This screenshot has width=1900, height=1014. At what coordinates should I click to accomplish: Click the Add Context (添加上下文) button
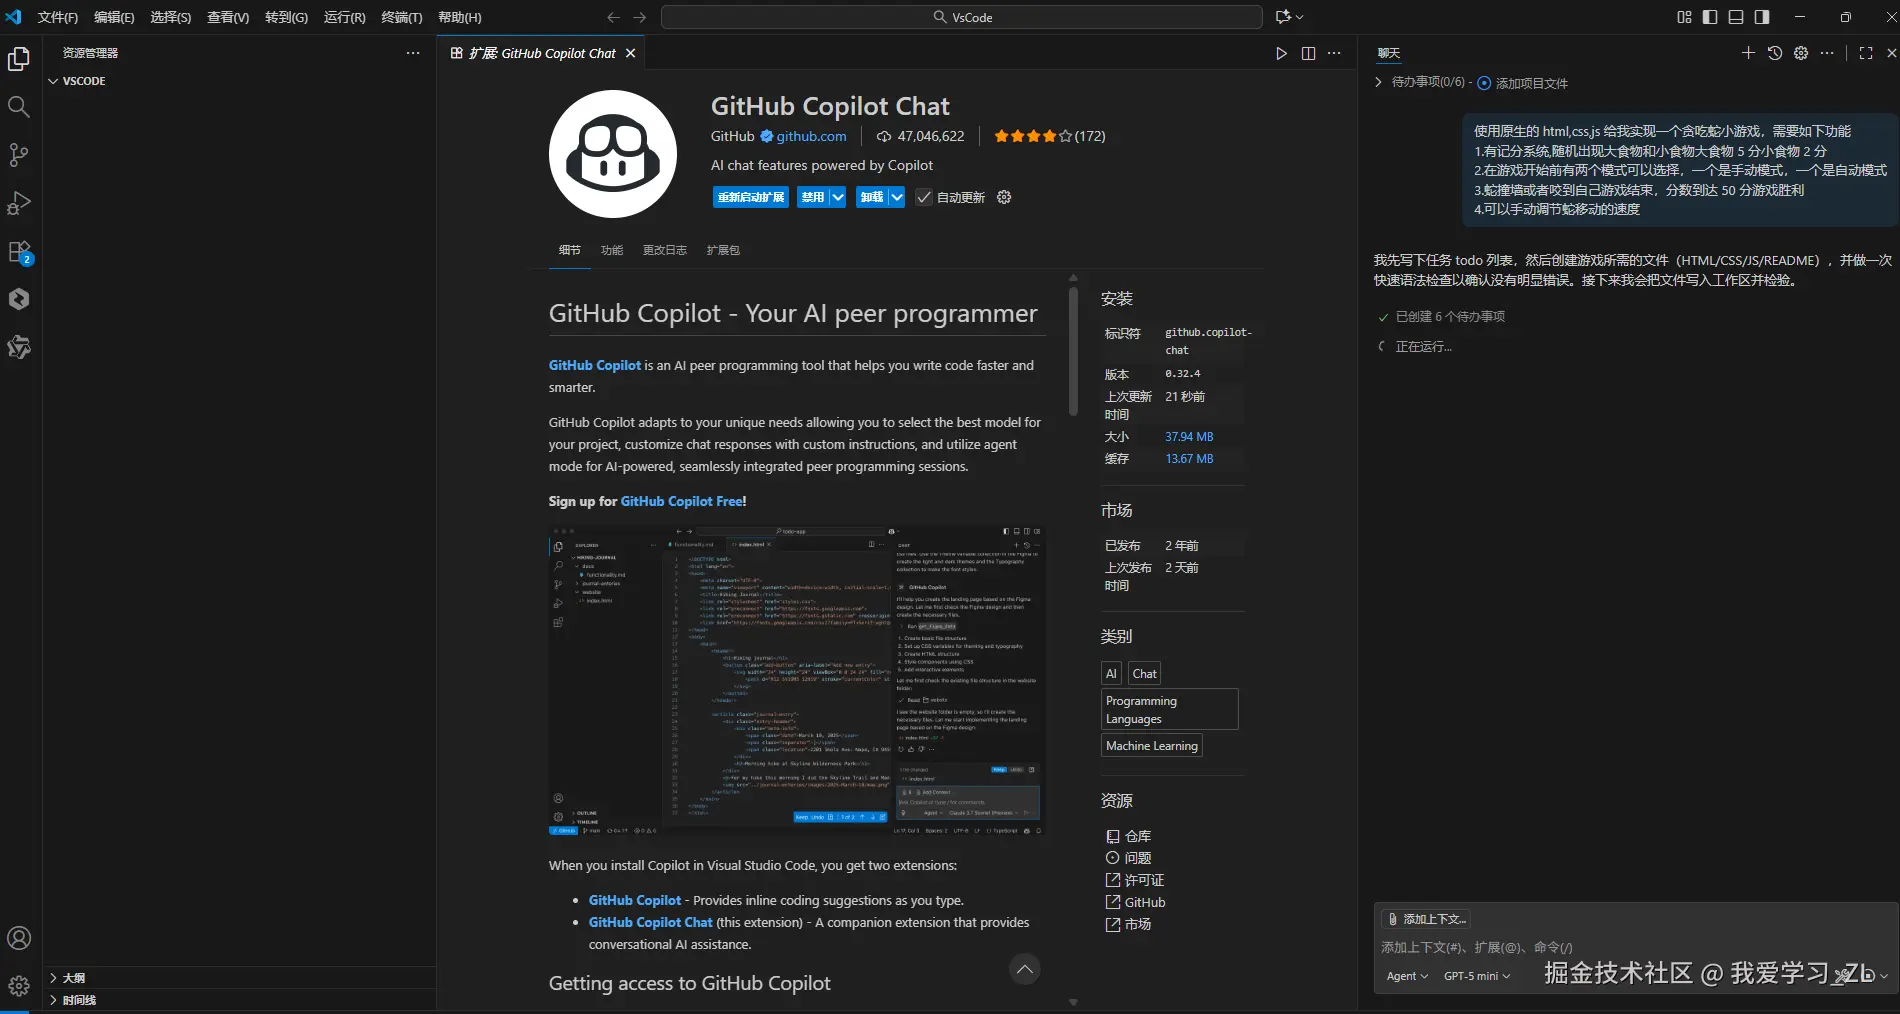[1426, 919]
